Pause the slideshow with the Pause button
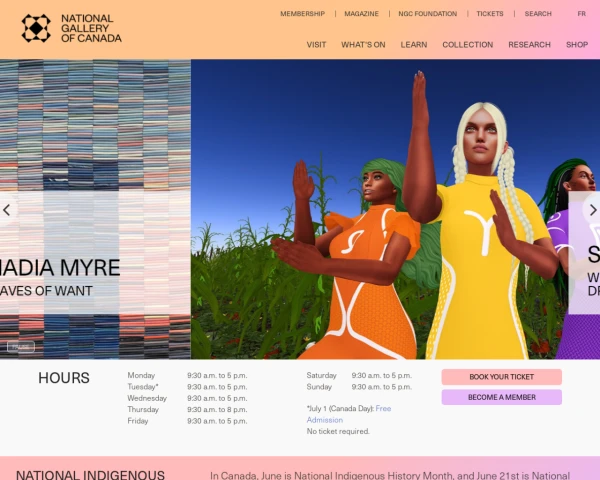600x480 pixels. 21,347
